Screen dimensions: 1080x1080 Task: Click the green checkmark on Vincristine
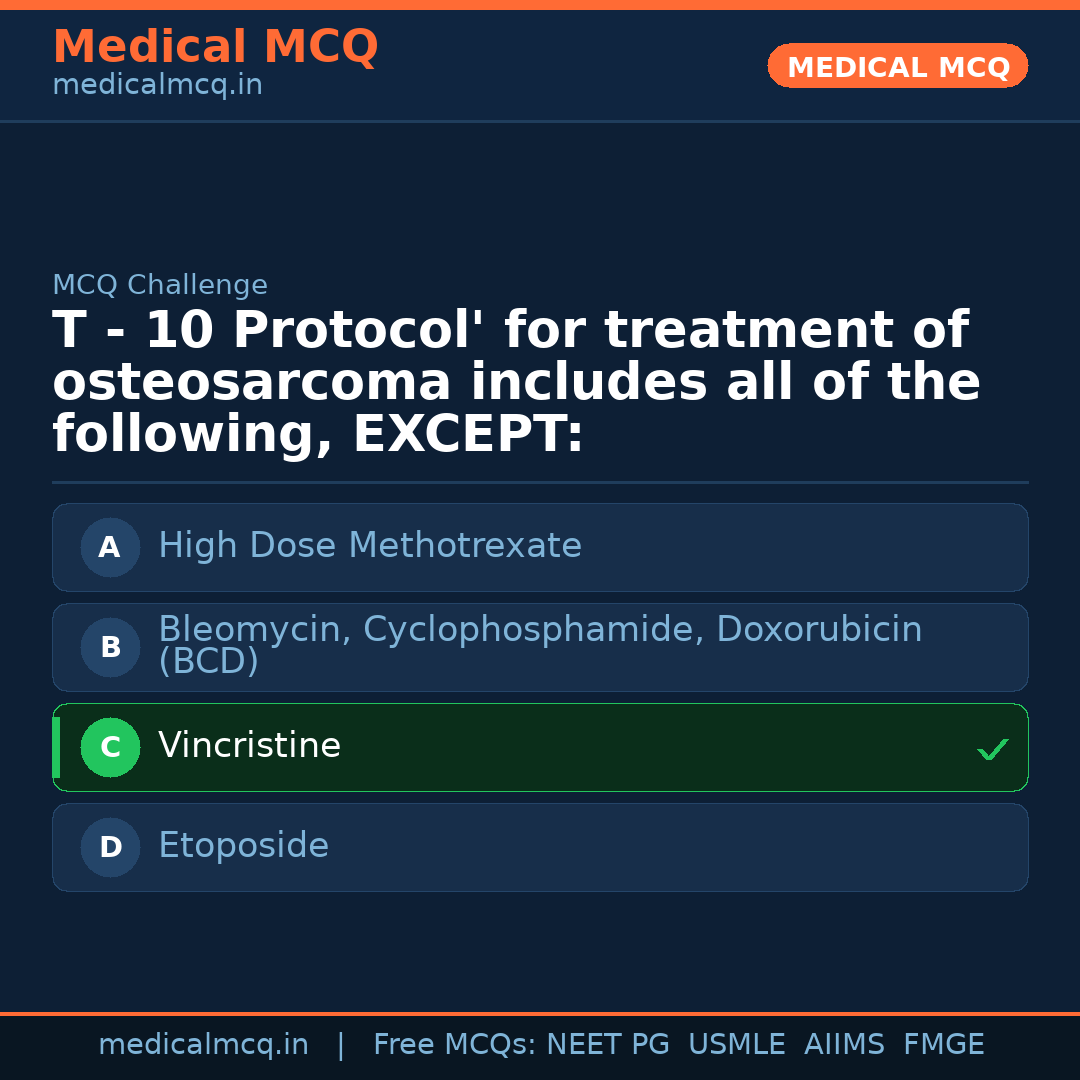(992, 749)
